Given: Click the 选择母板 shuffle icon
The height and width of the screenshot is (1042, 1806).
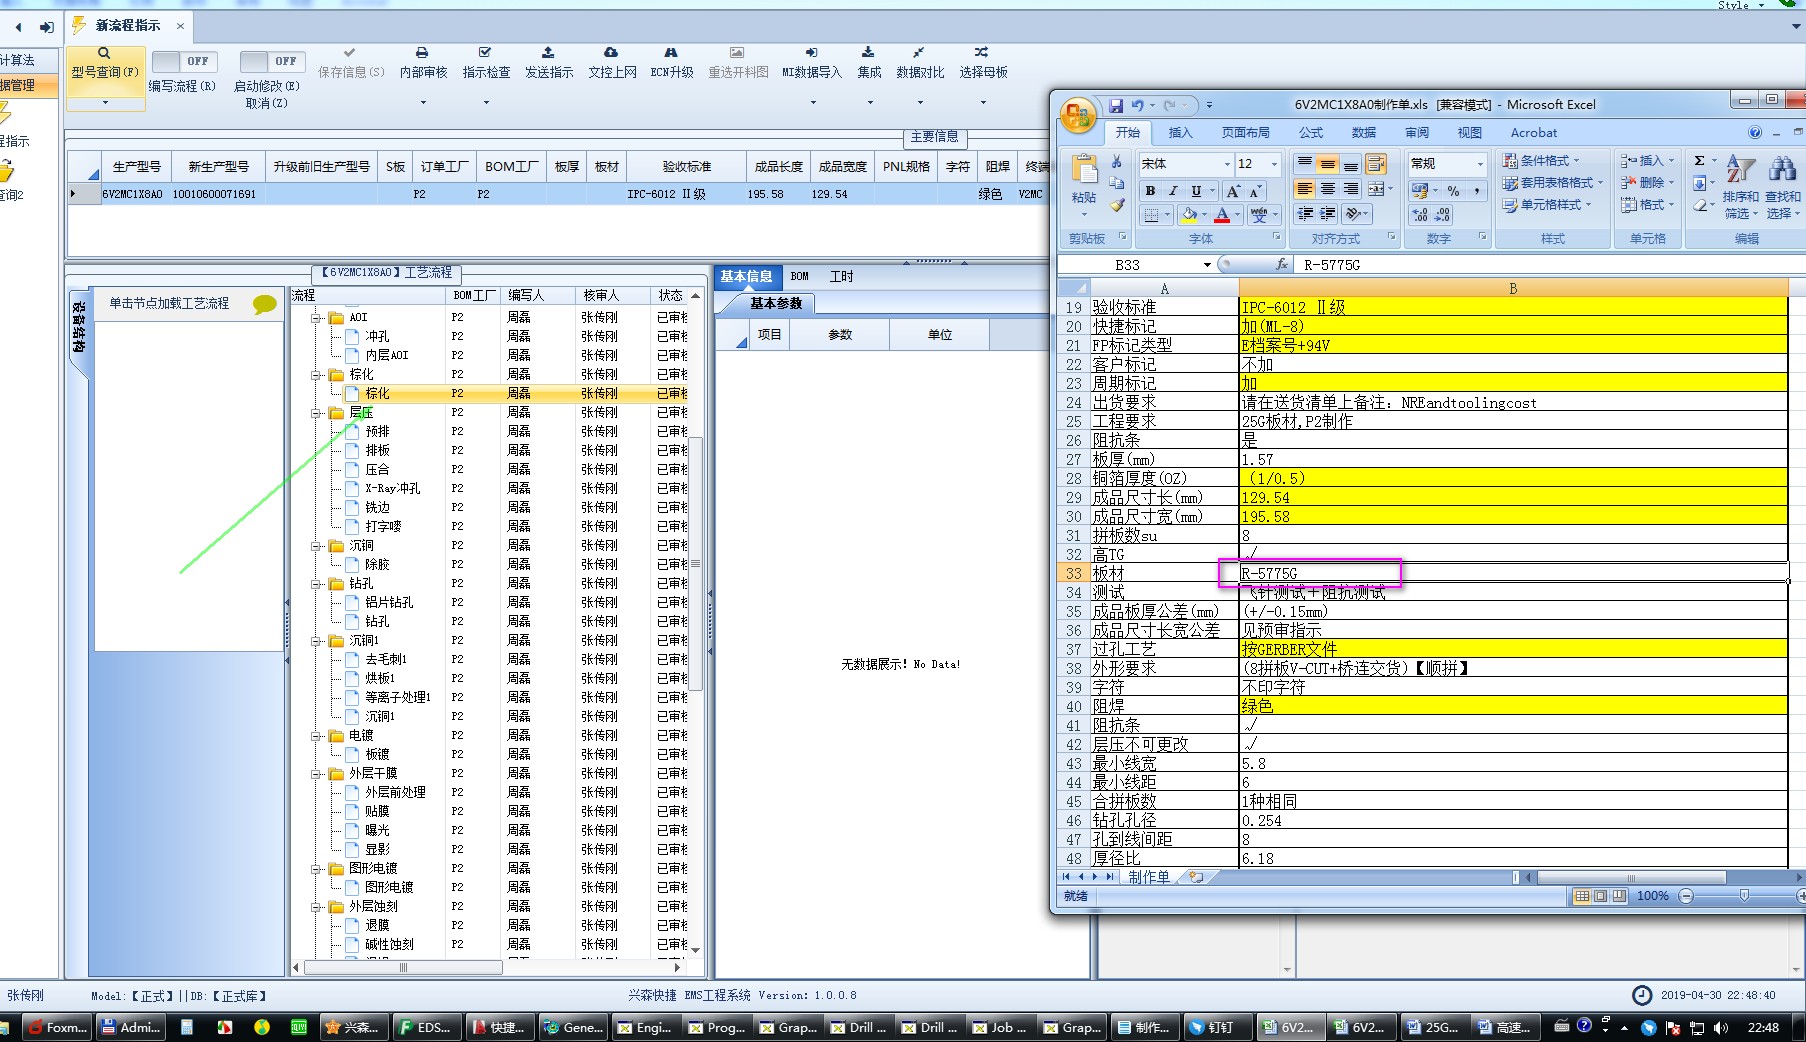Looking at the screenshot, I should pyautogui.click(x=982, y=52).
